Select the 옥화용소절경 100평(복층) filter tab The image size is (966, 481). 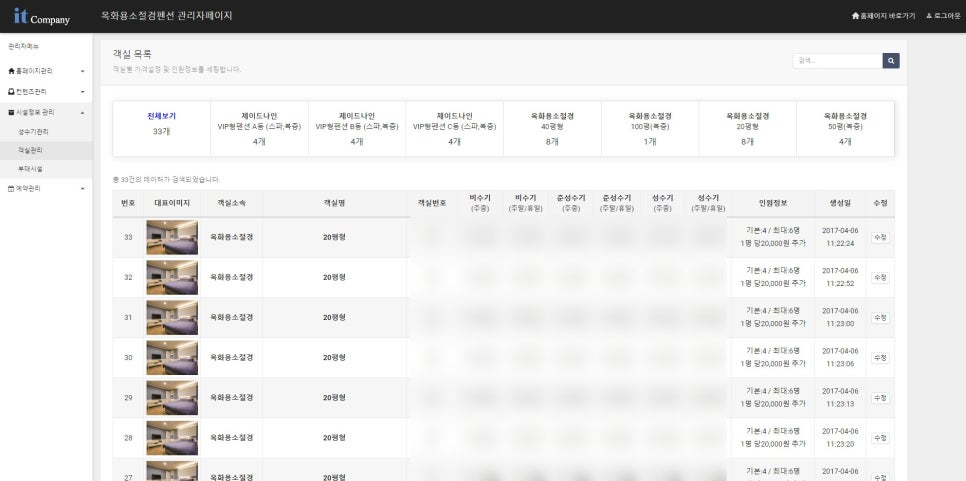tap(650, 129)
